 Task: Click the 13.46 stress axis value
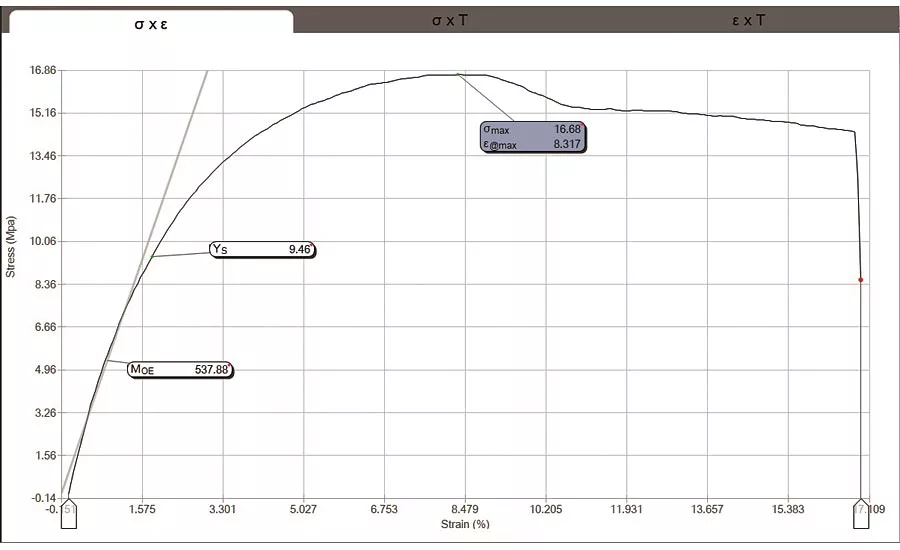point(43,156)
